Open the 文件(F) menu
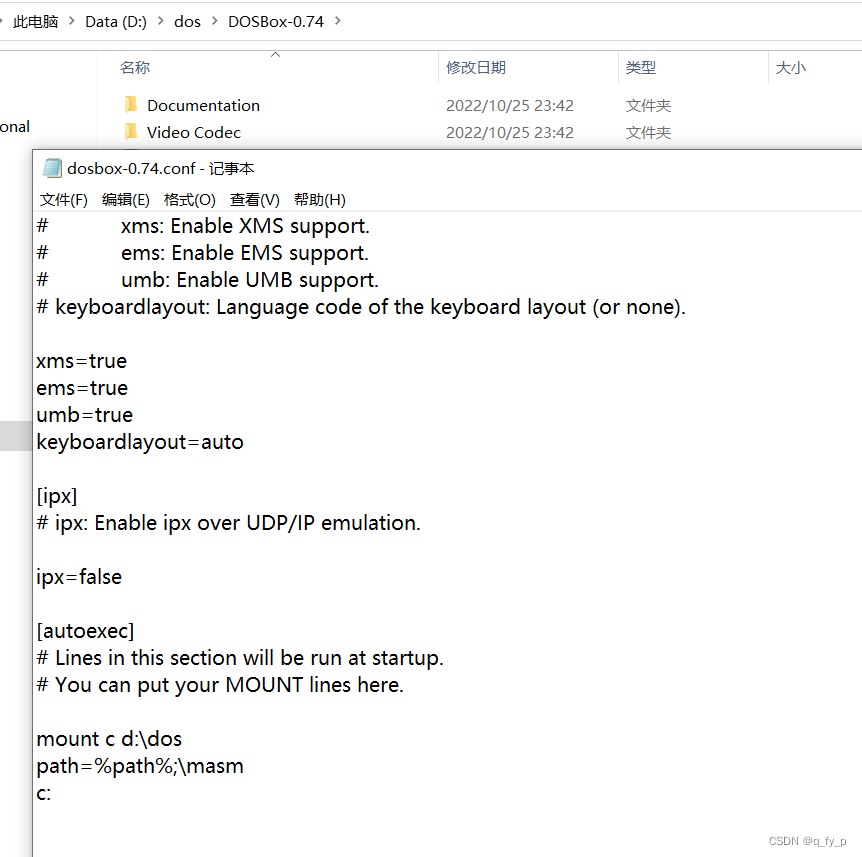 pos(63,199)
